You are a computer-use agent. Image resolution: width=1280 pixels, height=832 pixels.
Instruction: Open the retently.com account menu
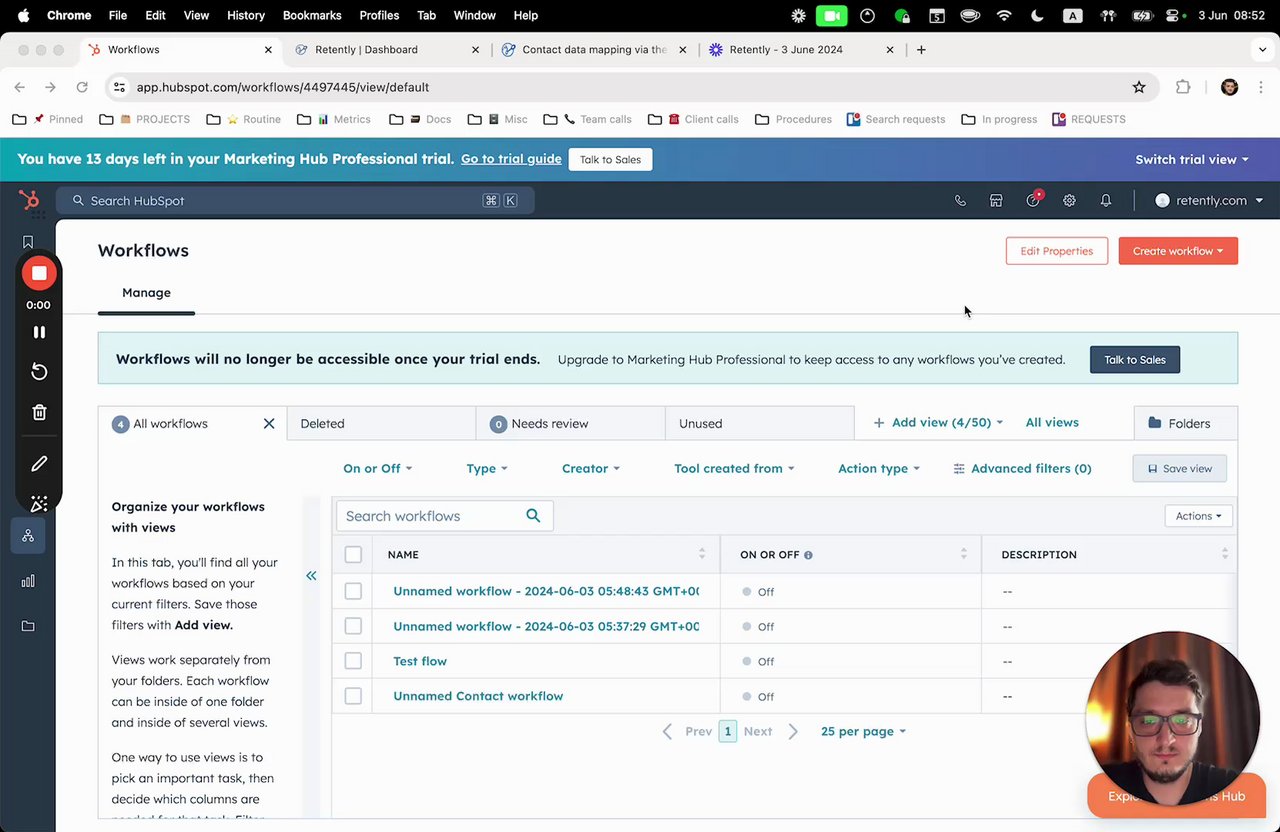[x=1209, y=201]
